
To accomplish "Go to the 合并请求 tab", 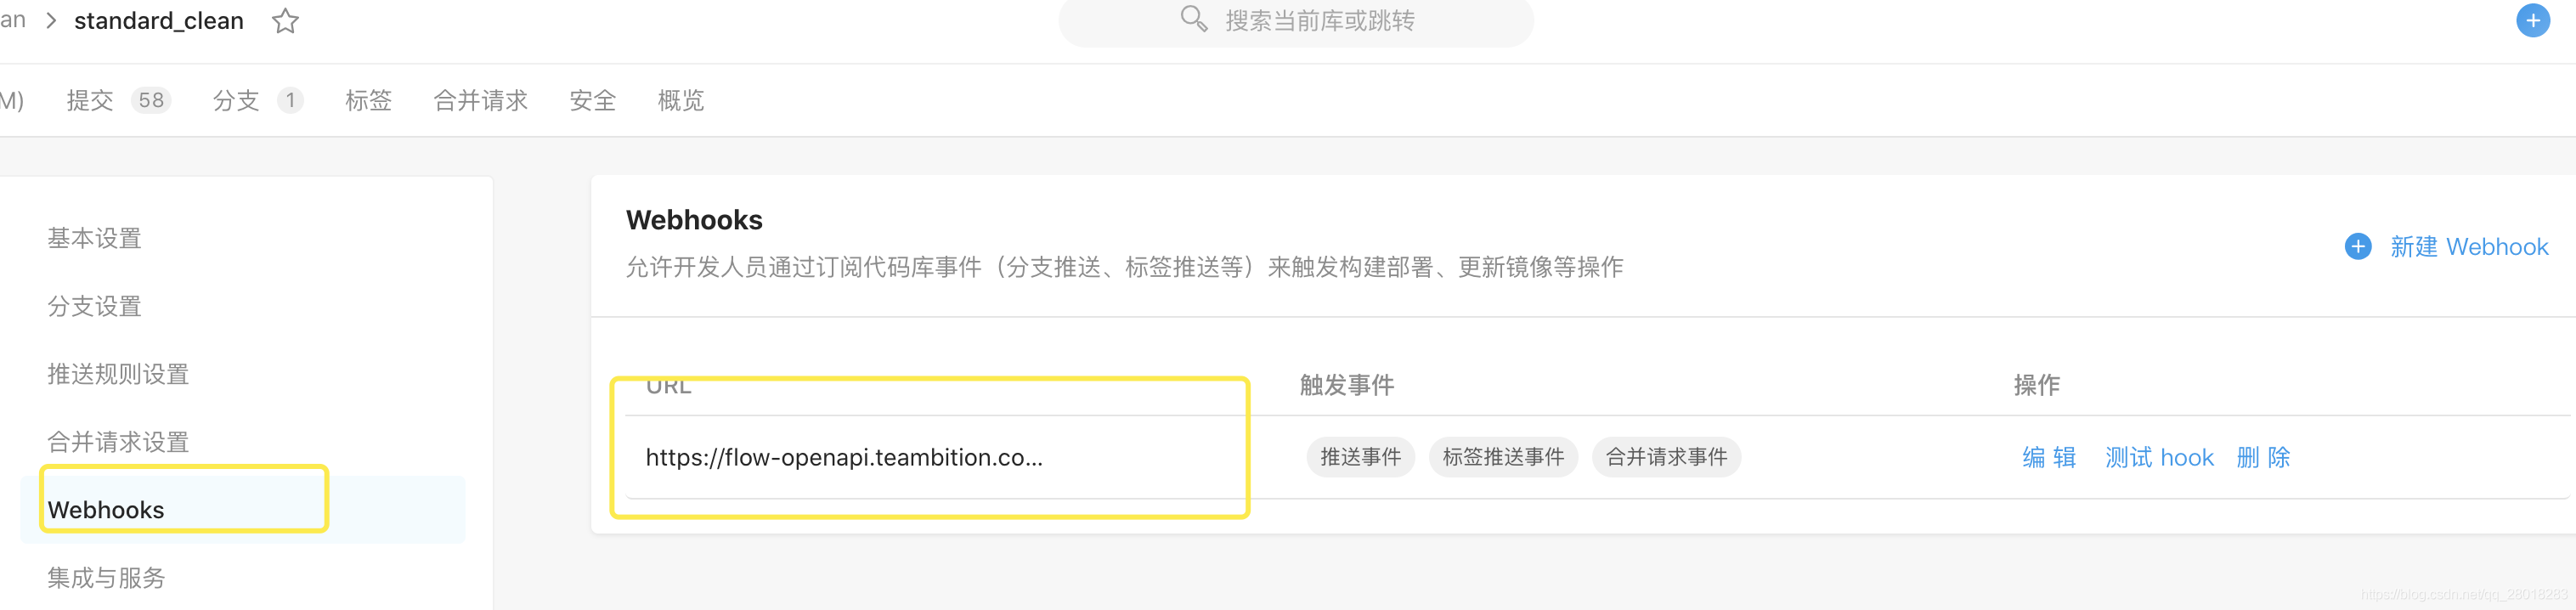I will pos(480,100).
